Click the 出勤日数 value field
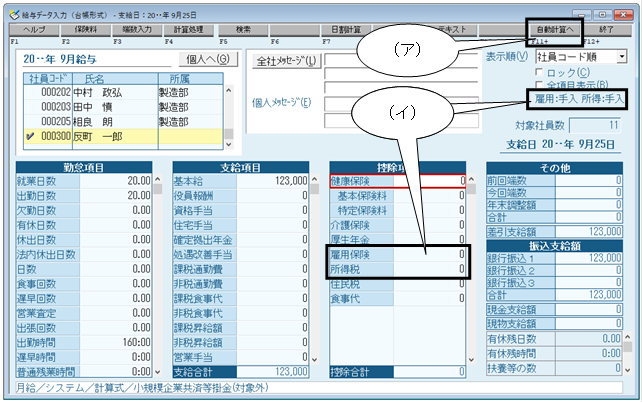The height and width of the screenshot is (403, 642). tap(116, 196)
